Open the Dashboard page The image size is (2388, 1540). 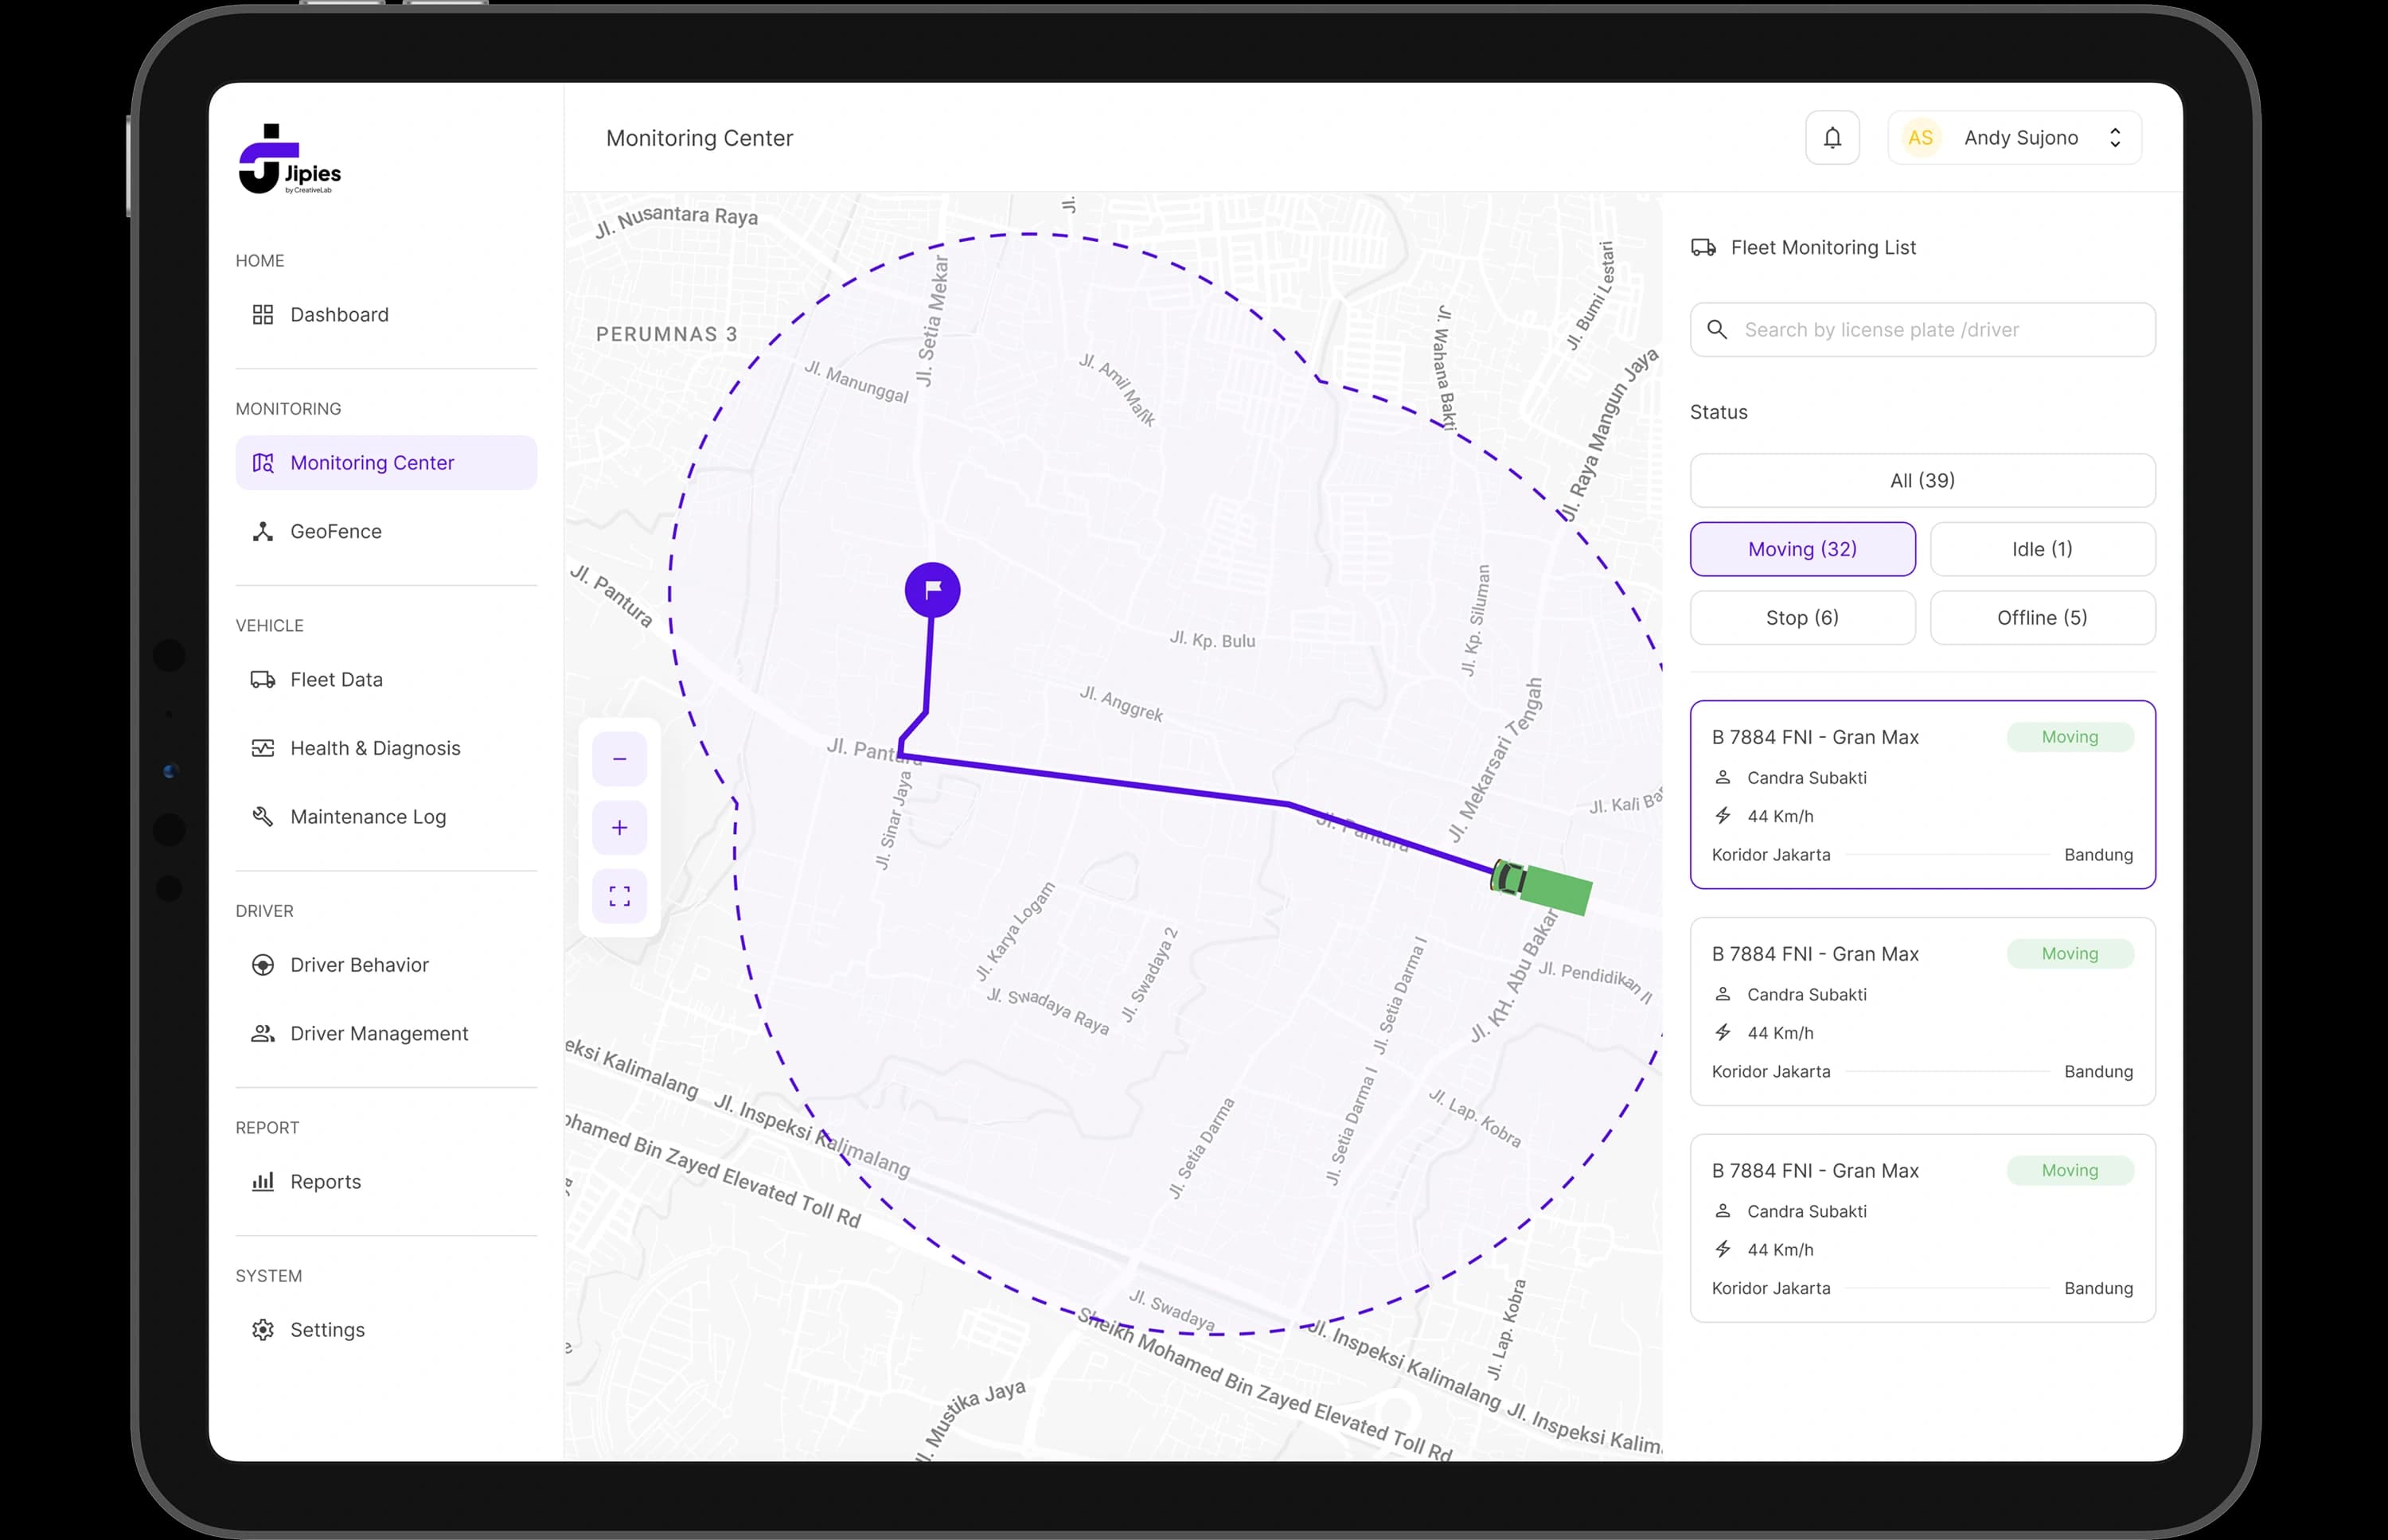point(386,315)
